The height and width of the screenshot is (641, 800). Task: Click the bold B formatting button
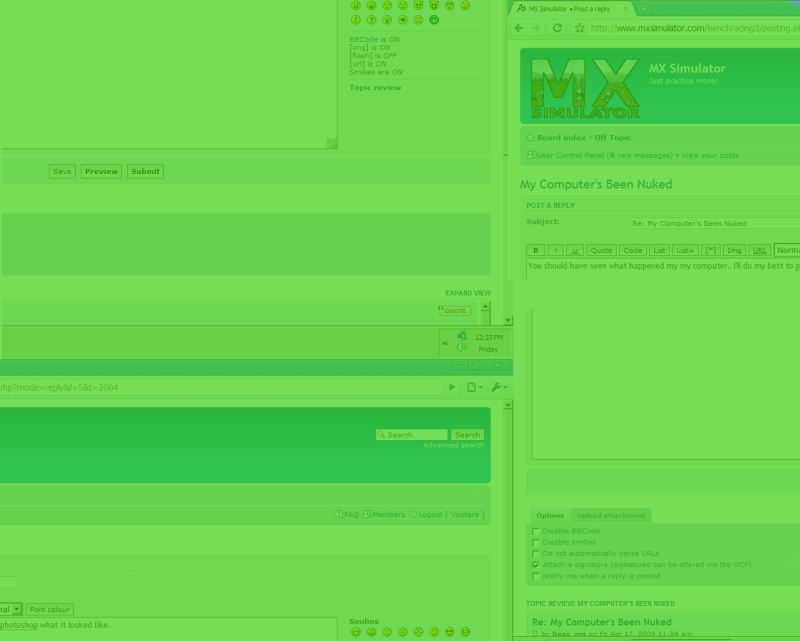(536, 250)
